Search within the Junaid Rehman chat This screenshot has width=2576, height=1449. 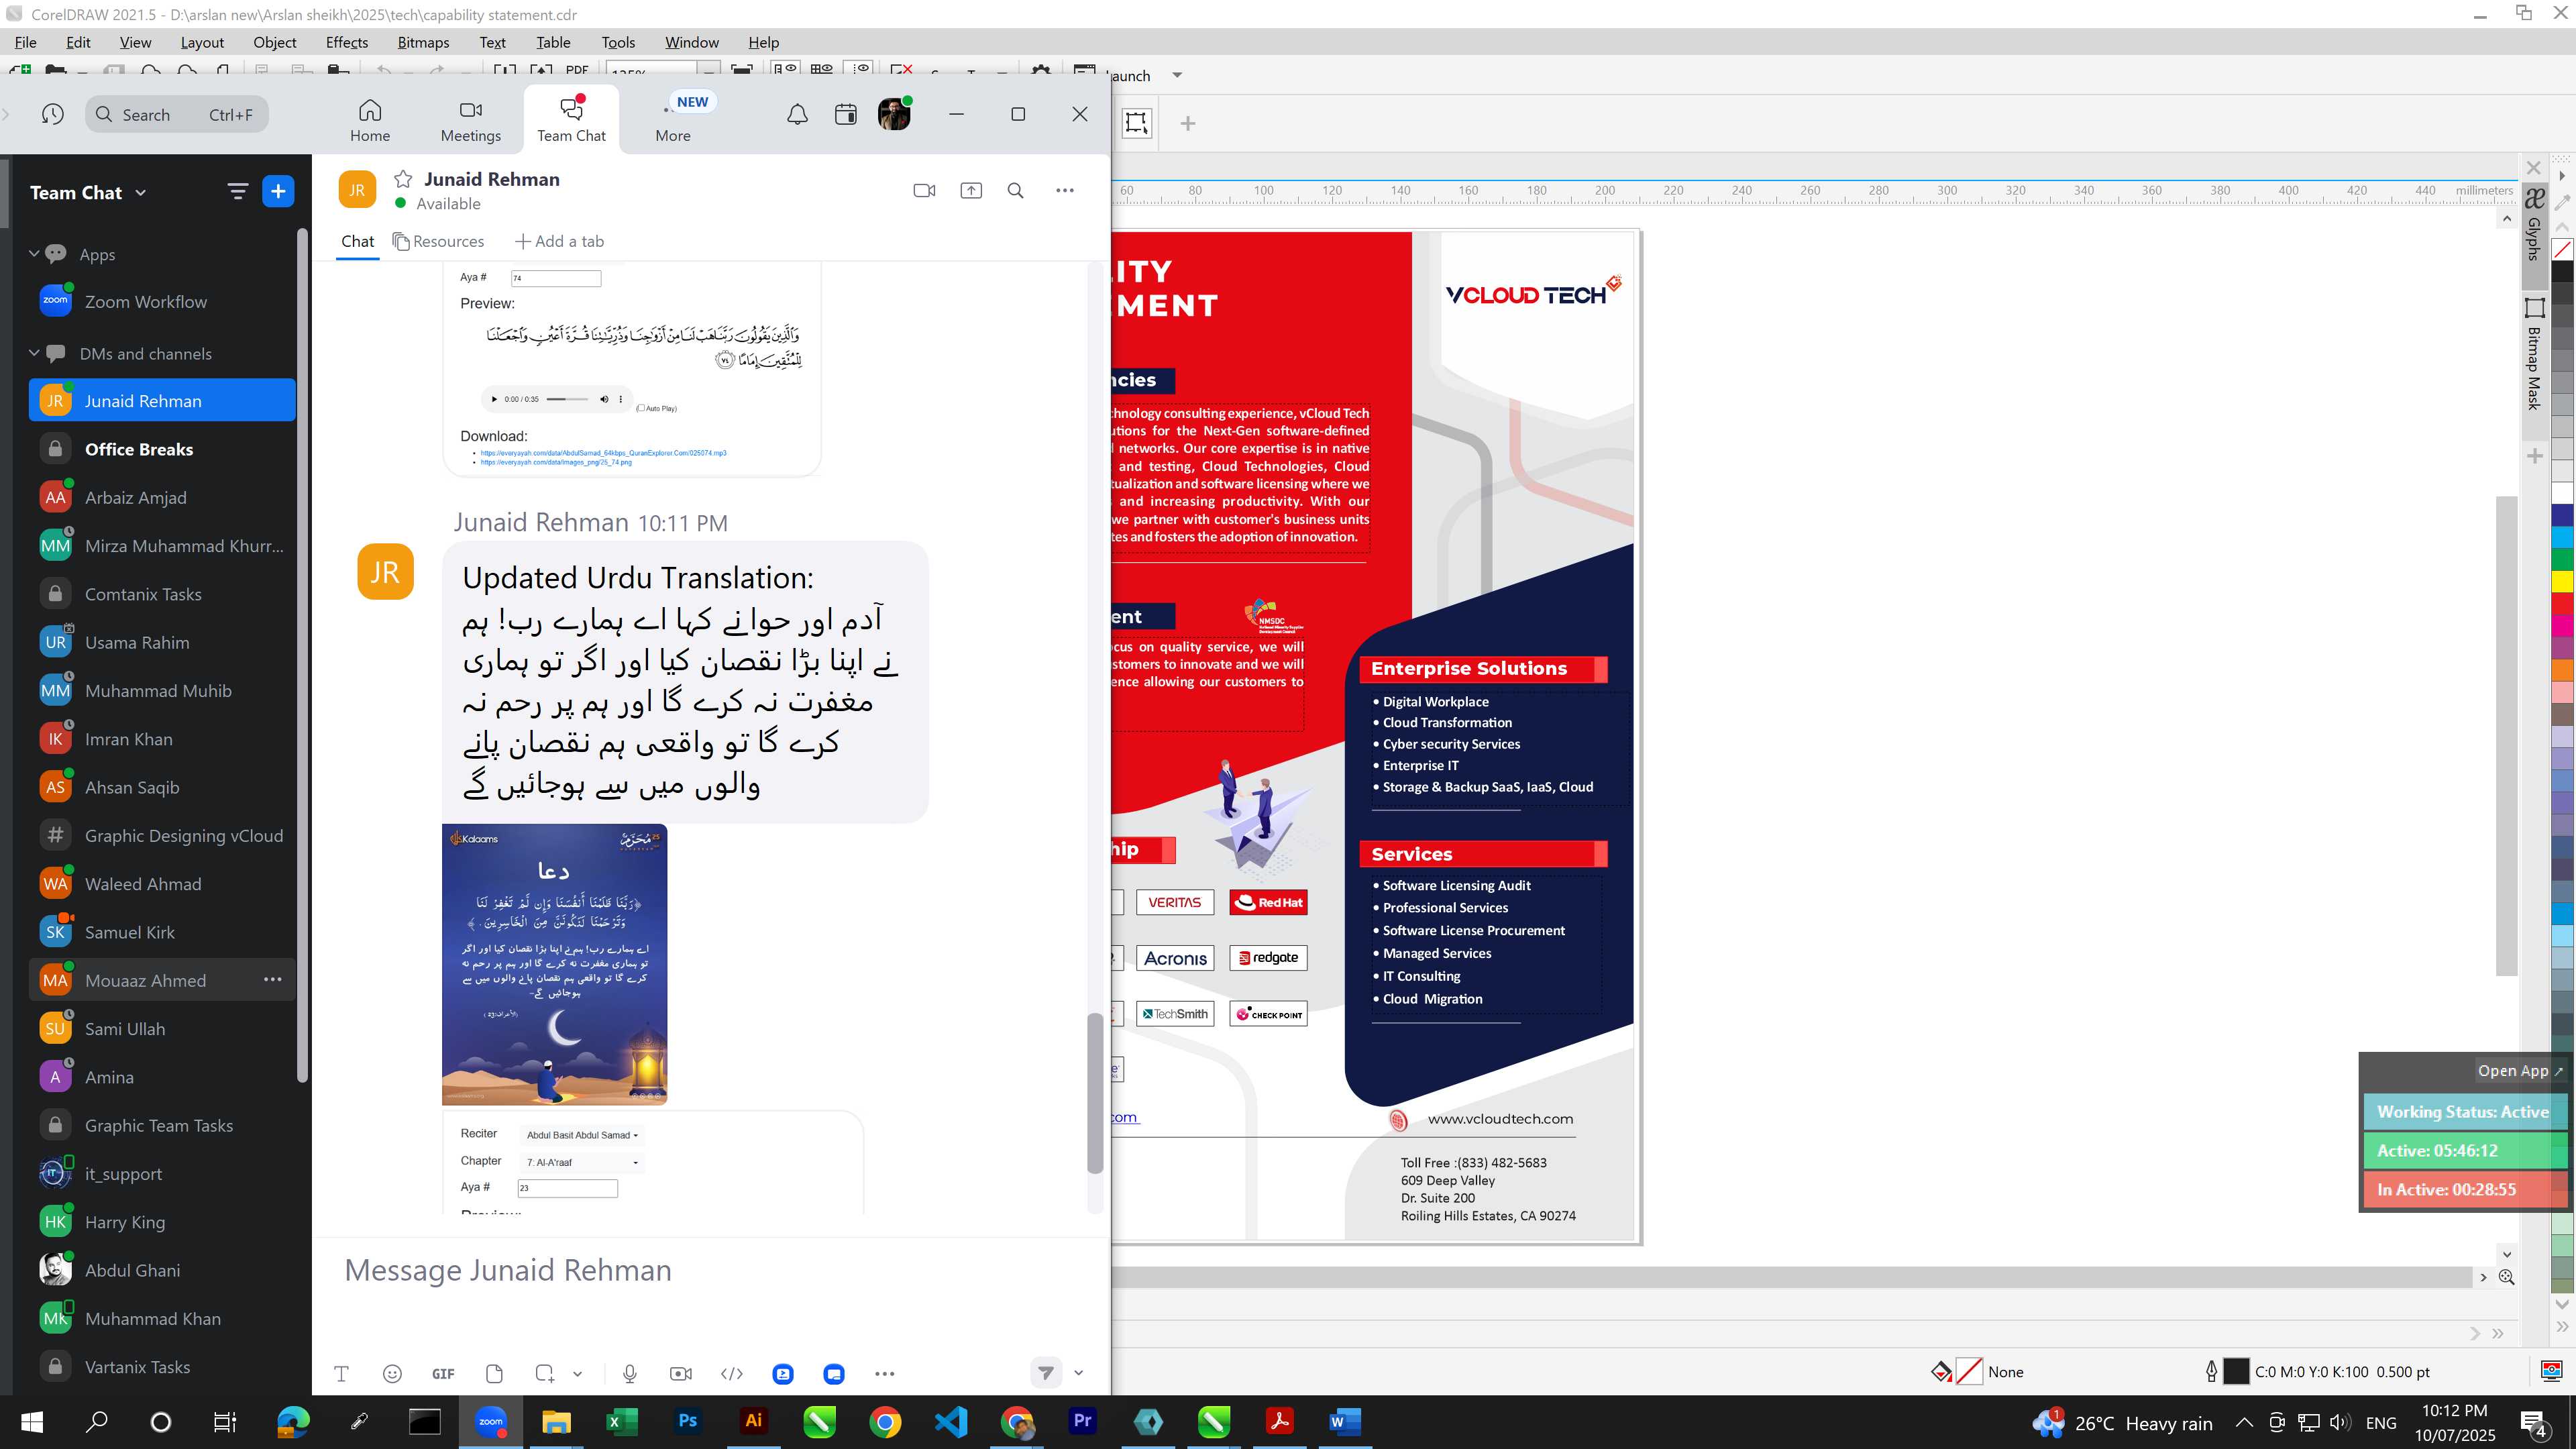point(1015,190)
